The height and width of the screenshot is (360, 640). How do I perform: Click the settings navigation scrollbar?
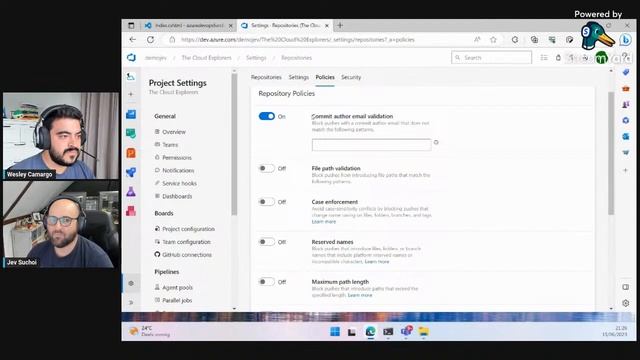(x=234, y=145)
